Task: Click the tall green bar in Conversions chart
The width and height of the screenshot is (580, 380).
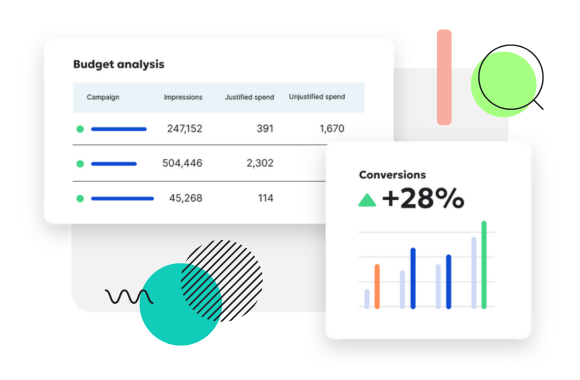Action: point(484,265)
